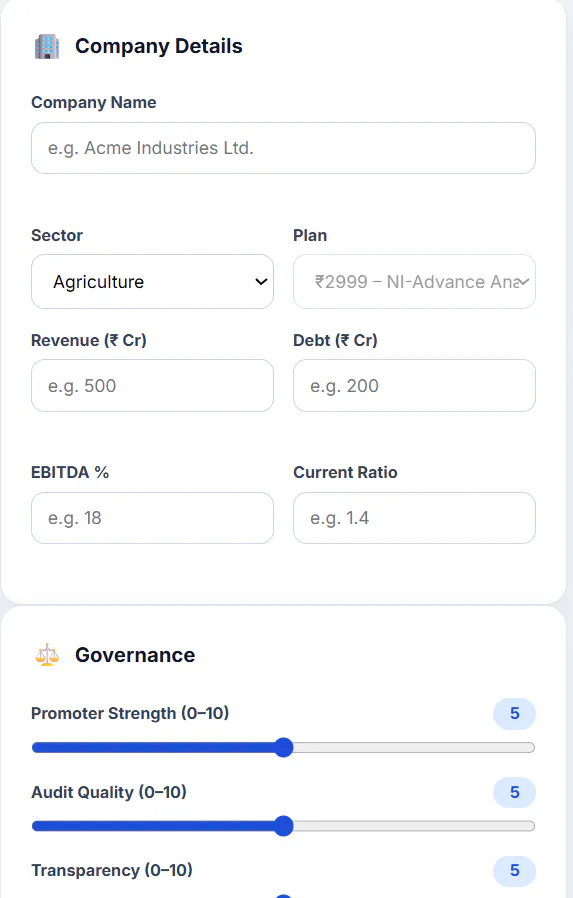The image size is (573, 898).
Task: Click the scales icon beside Governance
Action: [47, 655]
